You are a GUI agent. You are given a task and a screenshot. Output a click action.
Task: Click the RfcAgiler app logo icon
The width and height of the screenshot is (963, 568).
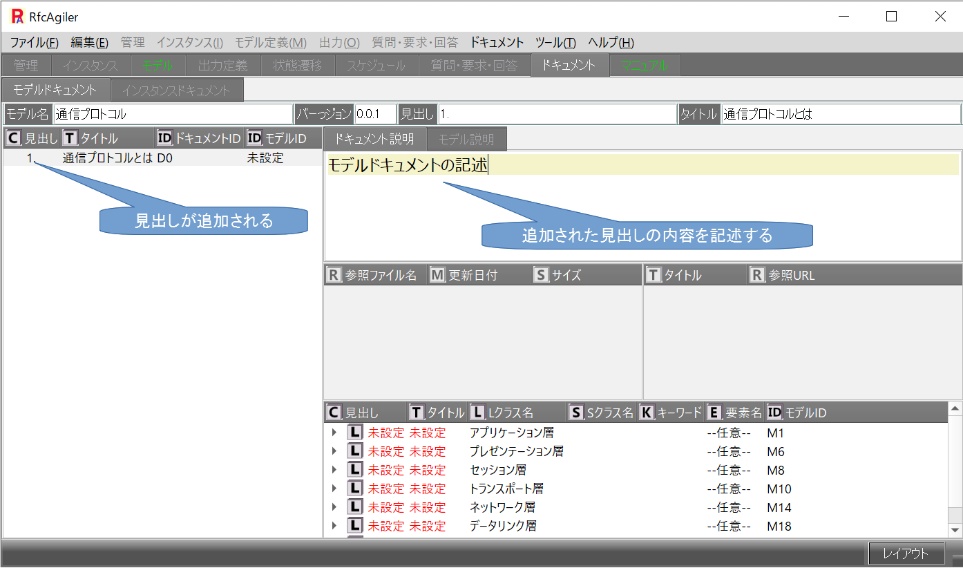pyautogui.click(x=17, y=17)
